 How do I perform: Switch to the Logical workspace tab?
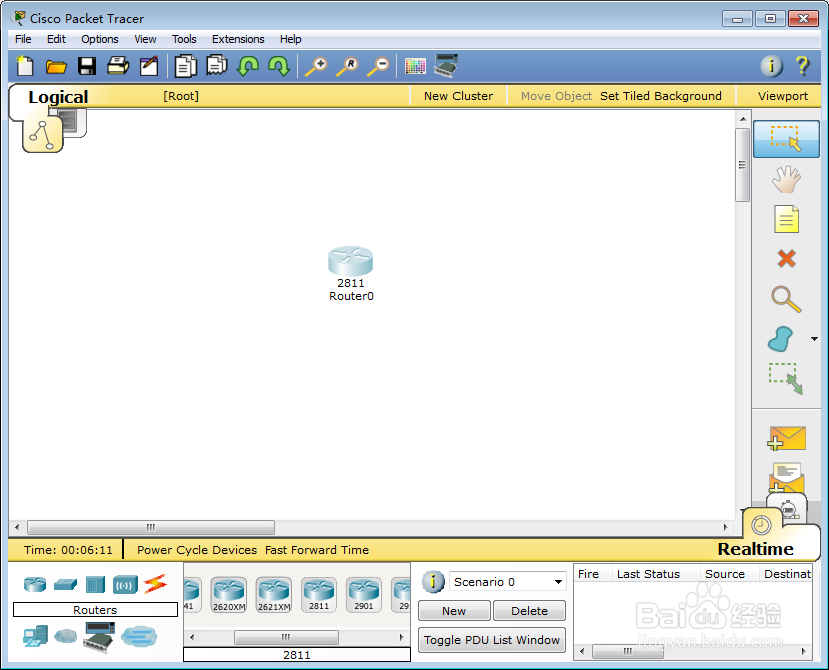(58, 97)
